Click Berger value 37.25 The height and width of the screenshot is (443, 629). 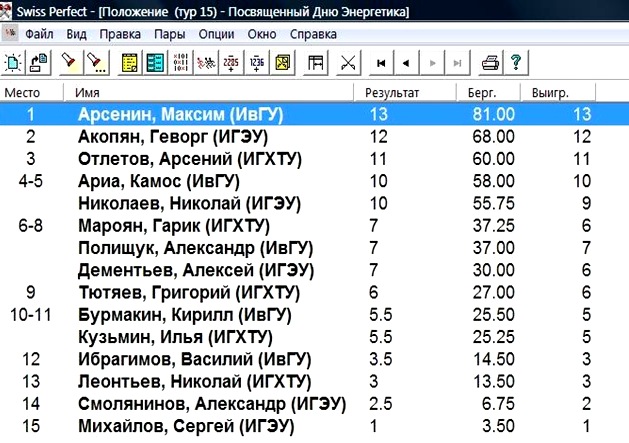(x=493, y=226)
